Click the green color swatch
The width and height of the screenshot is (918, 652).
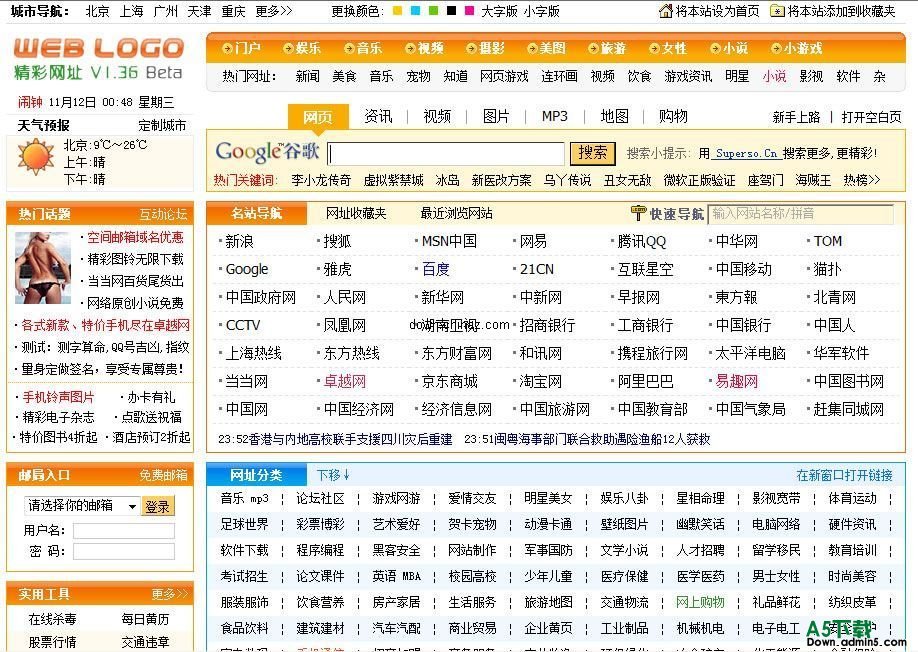(433, 11)
